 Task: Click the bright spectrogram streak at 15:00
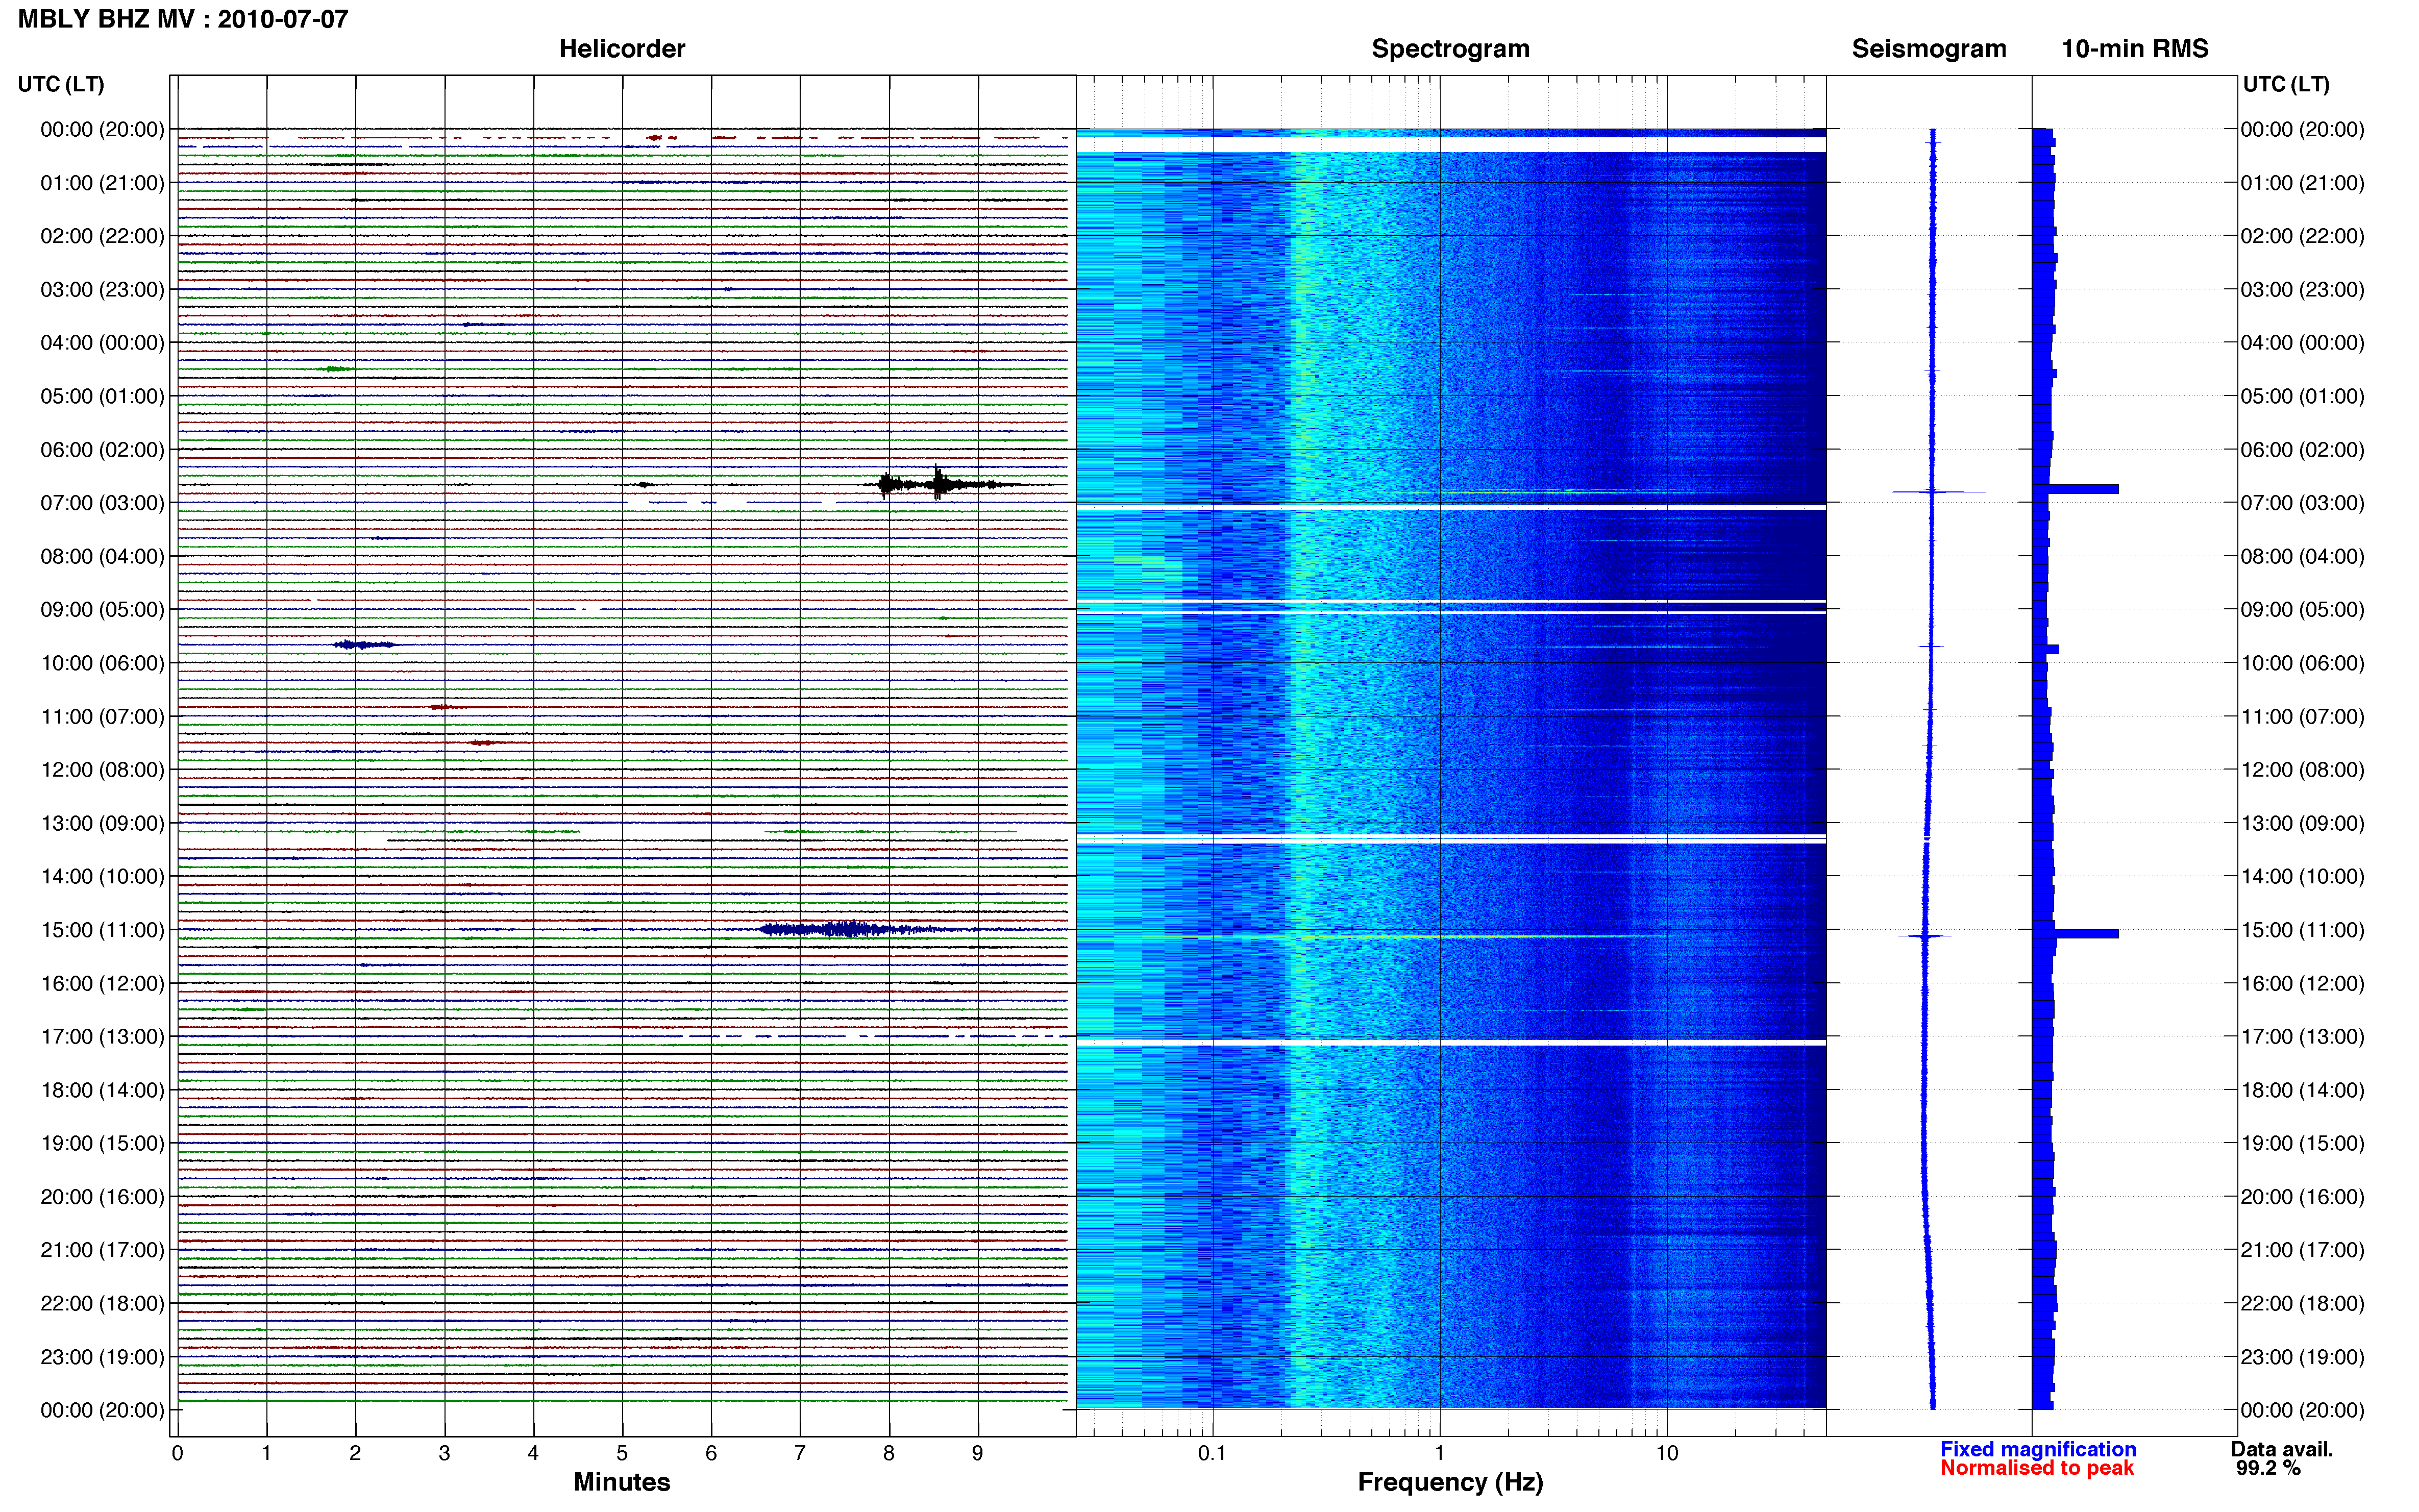(1450, 937)
